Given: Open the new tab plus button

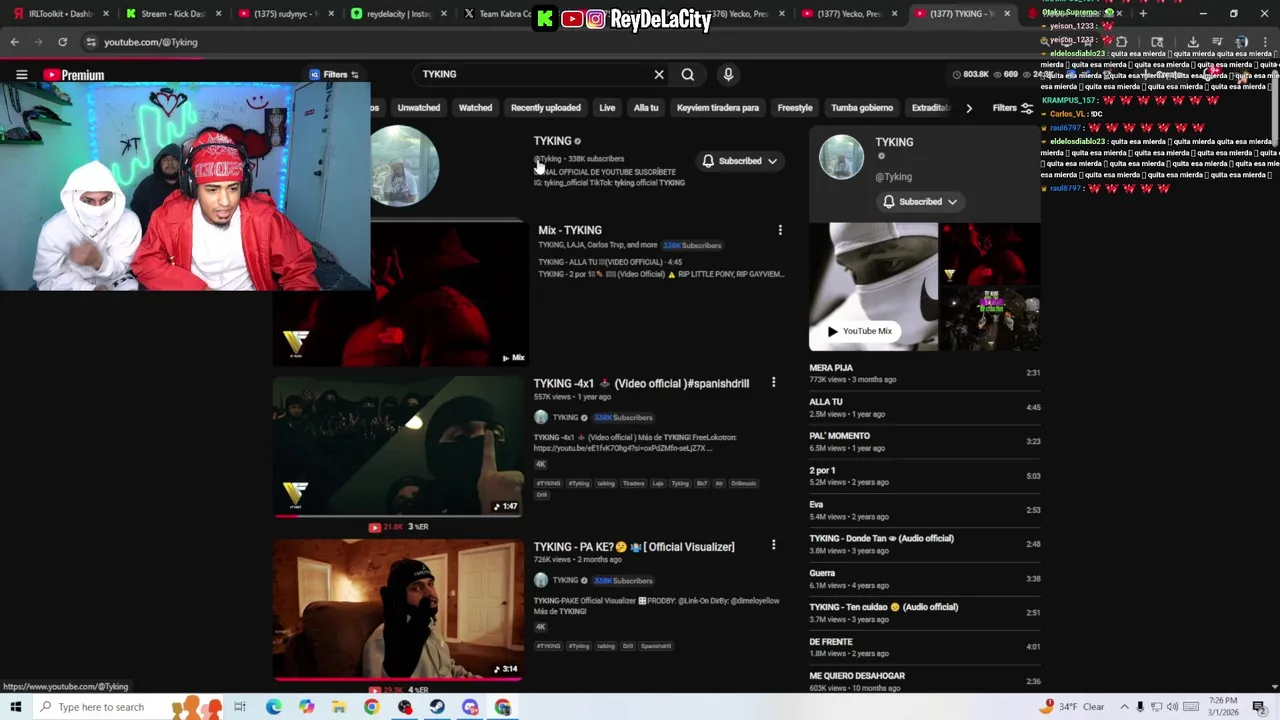Looking at the screenshot, I should 1143,14.
